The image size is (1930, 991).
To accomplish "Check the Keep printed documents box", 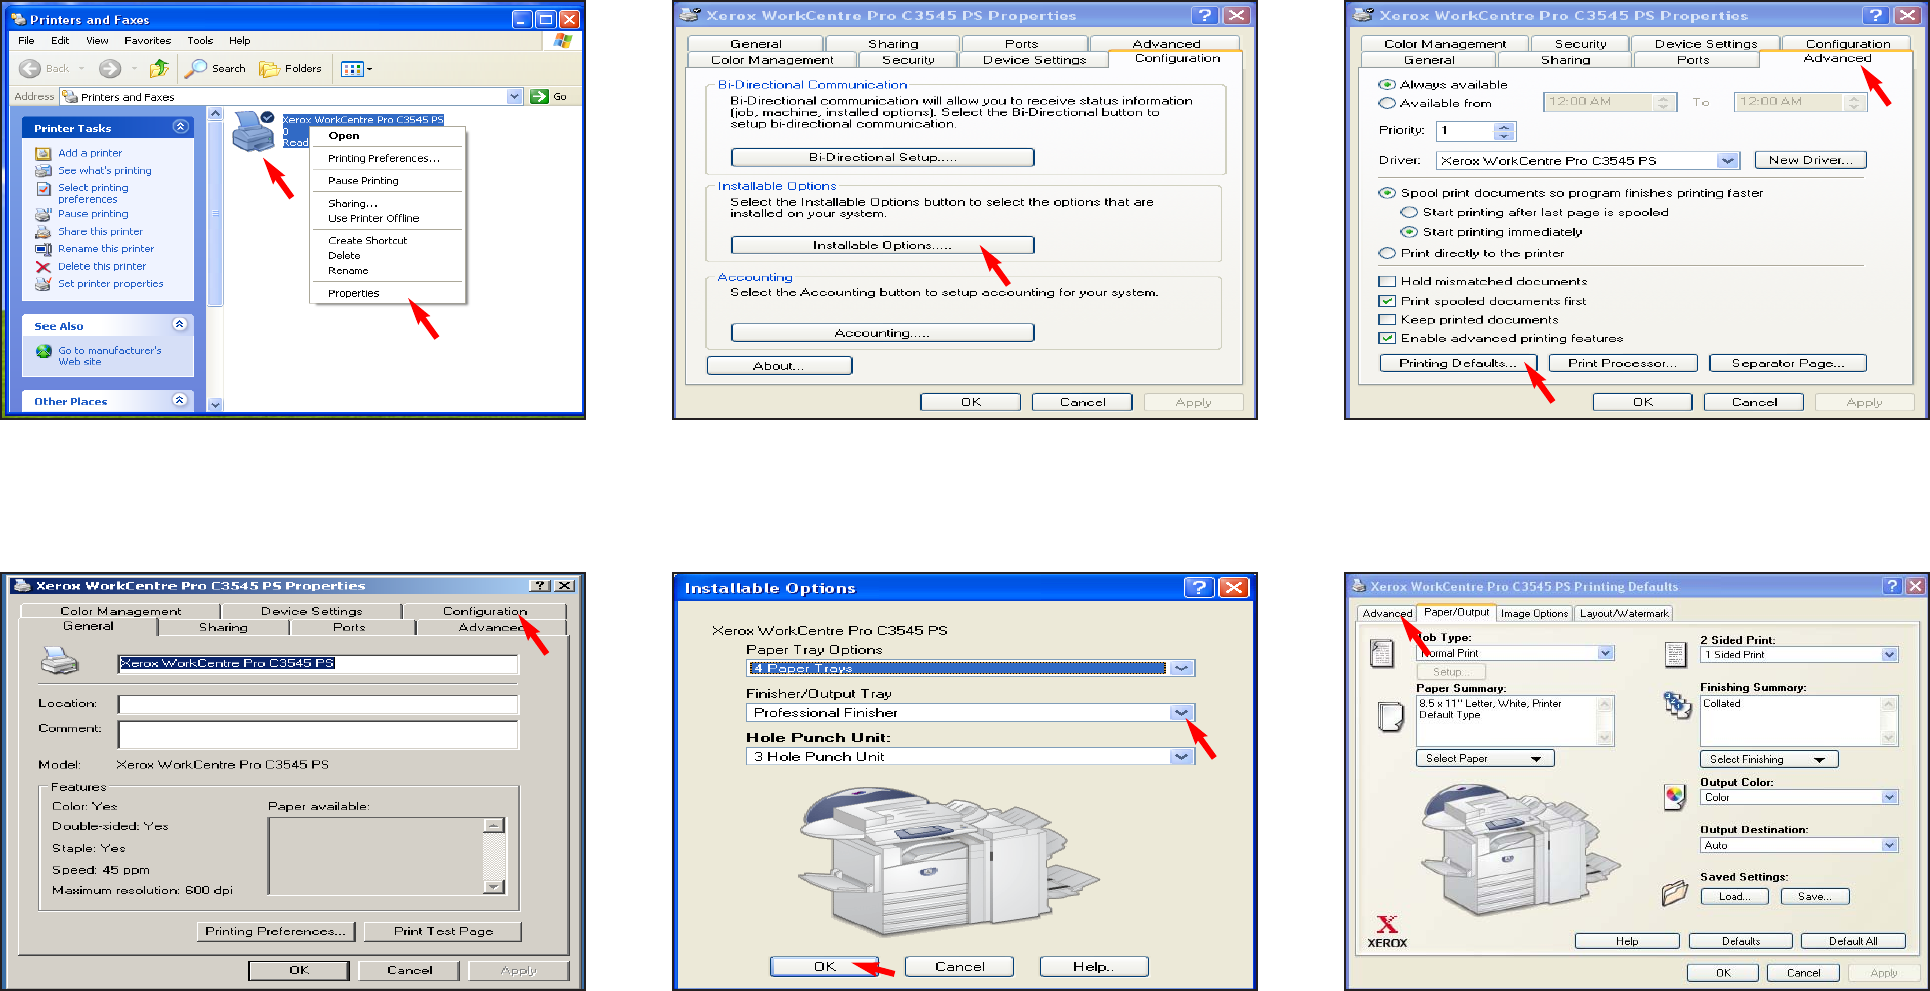I will (x=1387, y=320).
